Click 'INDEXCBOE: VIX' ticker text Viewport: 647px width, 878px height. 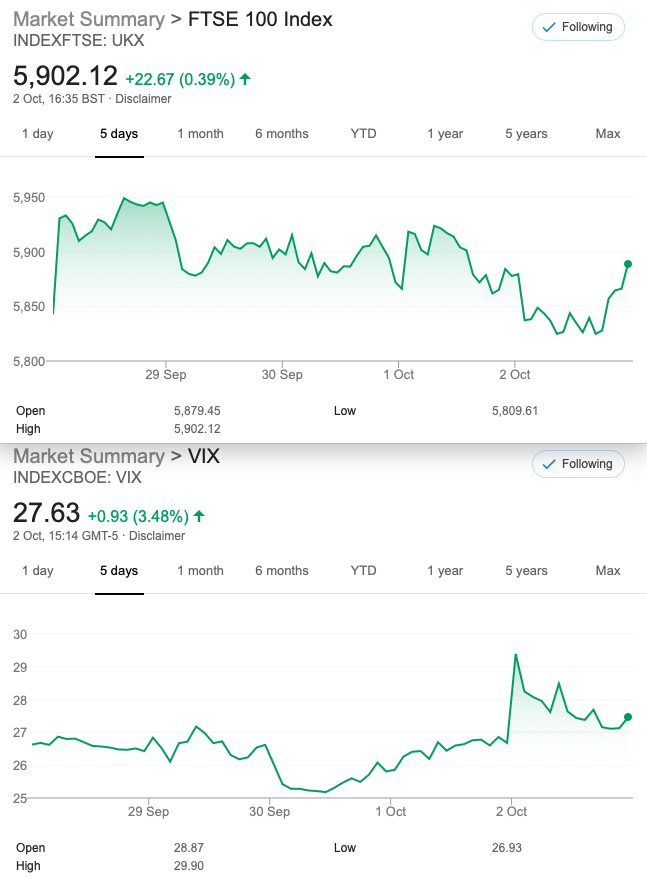(77, 478)
